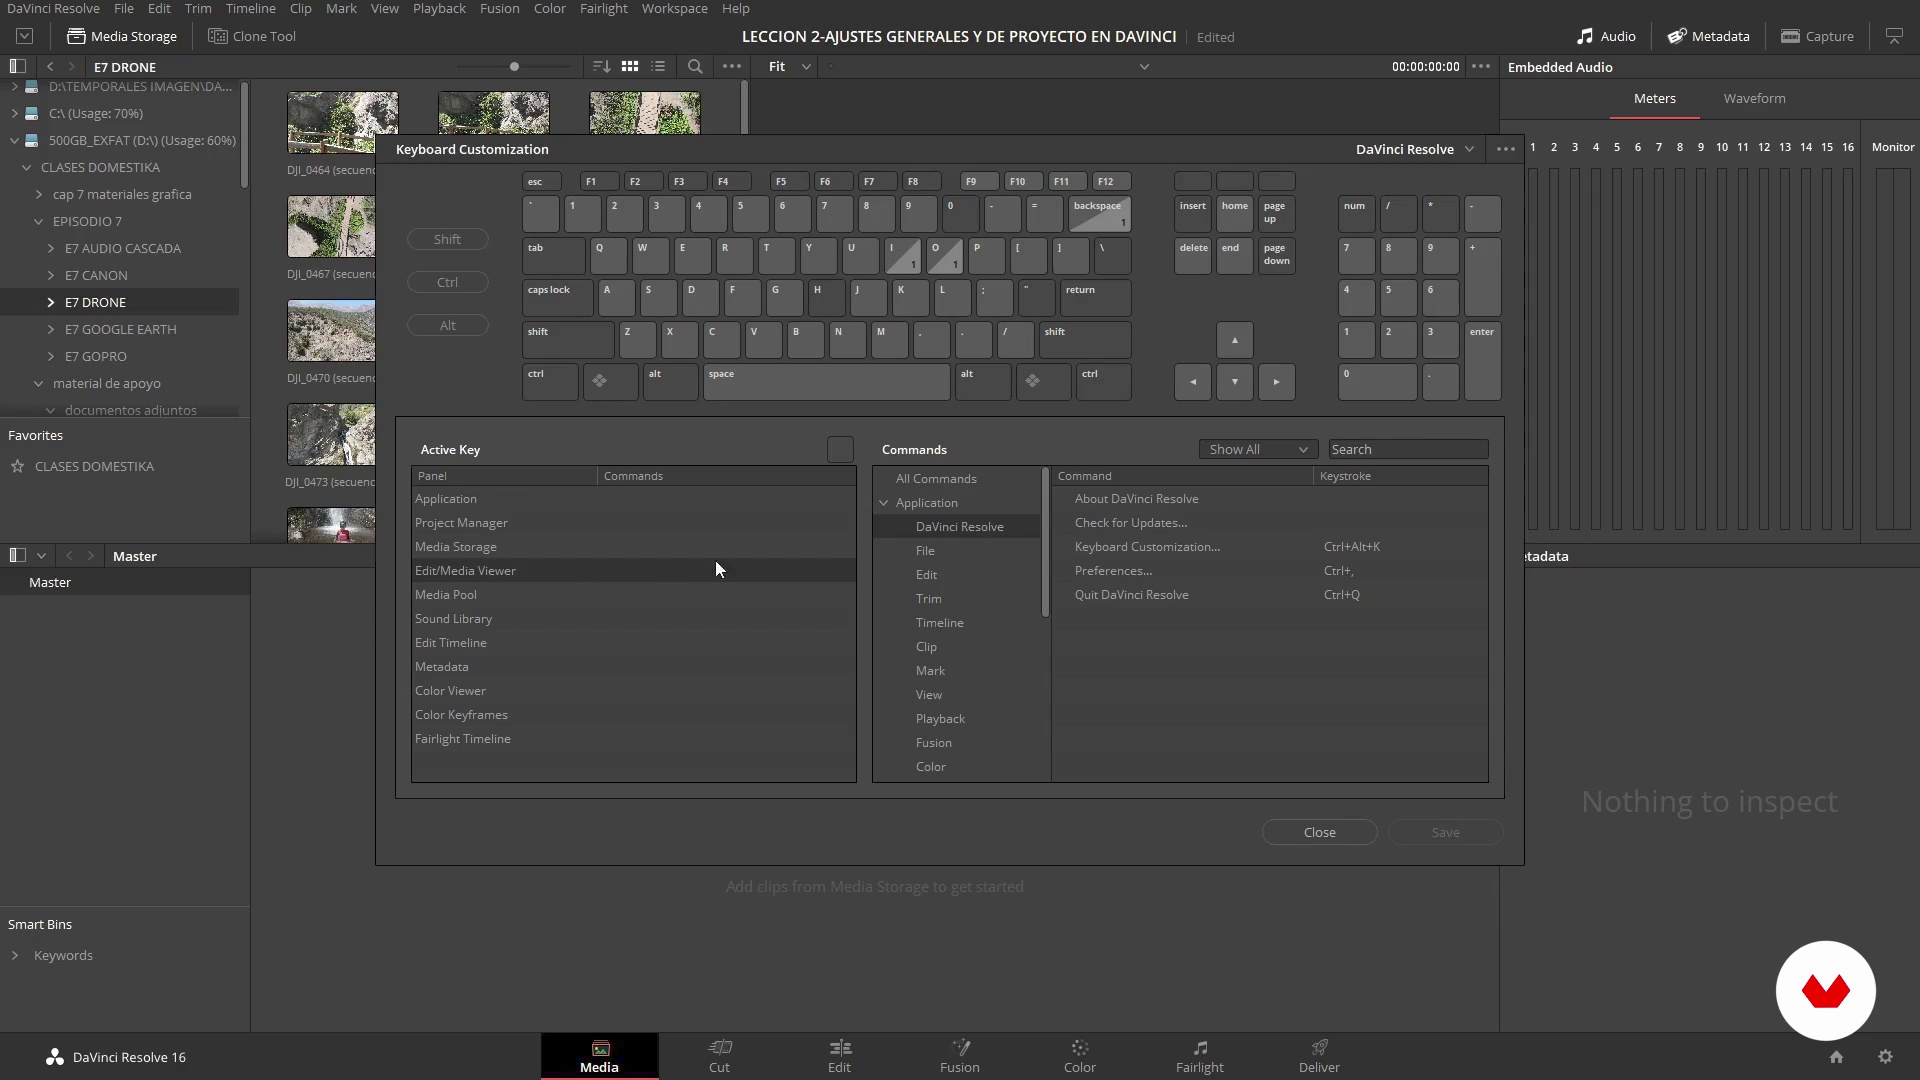The image size is (1920, 1080).
Task: Open the viewer options menu
Action: pos(1481,66)
